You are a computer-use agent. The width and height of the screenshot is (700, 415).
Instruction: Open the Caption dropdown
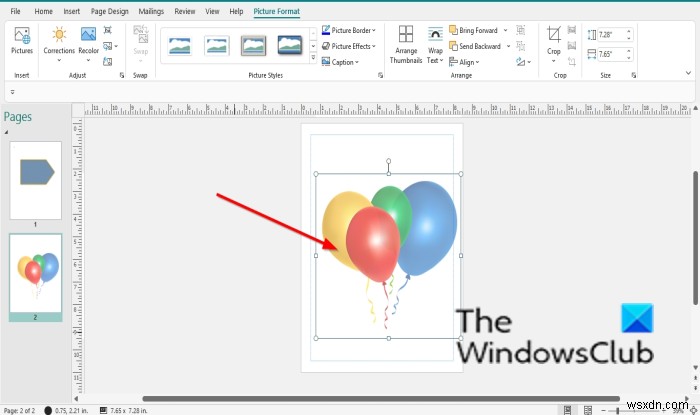point(340,62)
